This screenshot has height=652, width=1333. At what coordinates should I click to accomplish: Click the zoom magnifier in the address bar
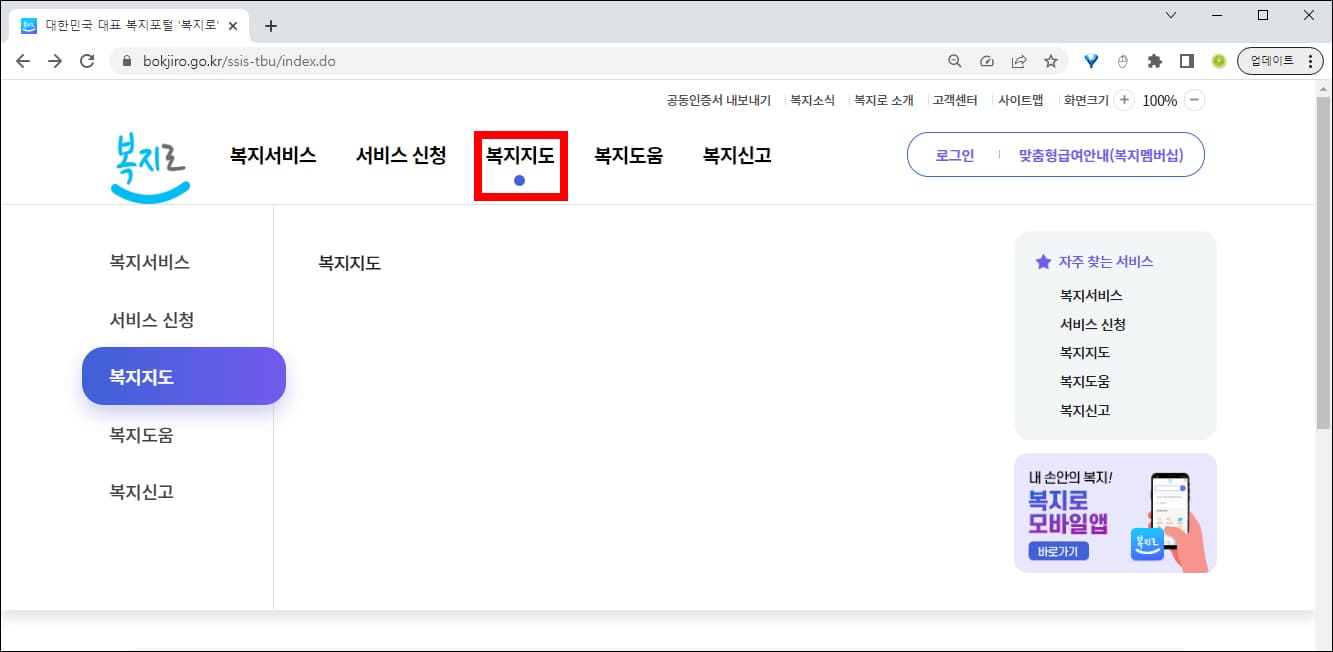click(954, 60)
